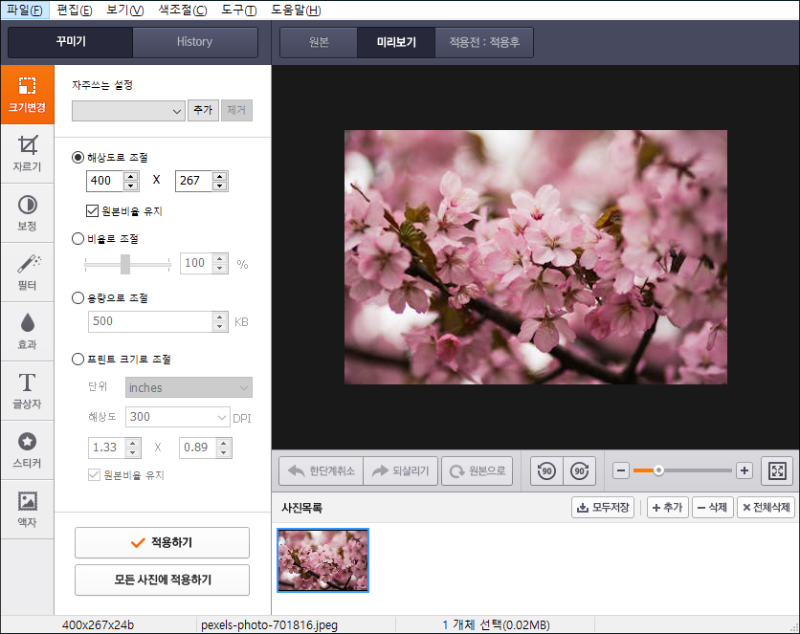800x634 pixels.
Task: Switch to 원본 view tab
Action: click(x=318, y=42)
